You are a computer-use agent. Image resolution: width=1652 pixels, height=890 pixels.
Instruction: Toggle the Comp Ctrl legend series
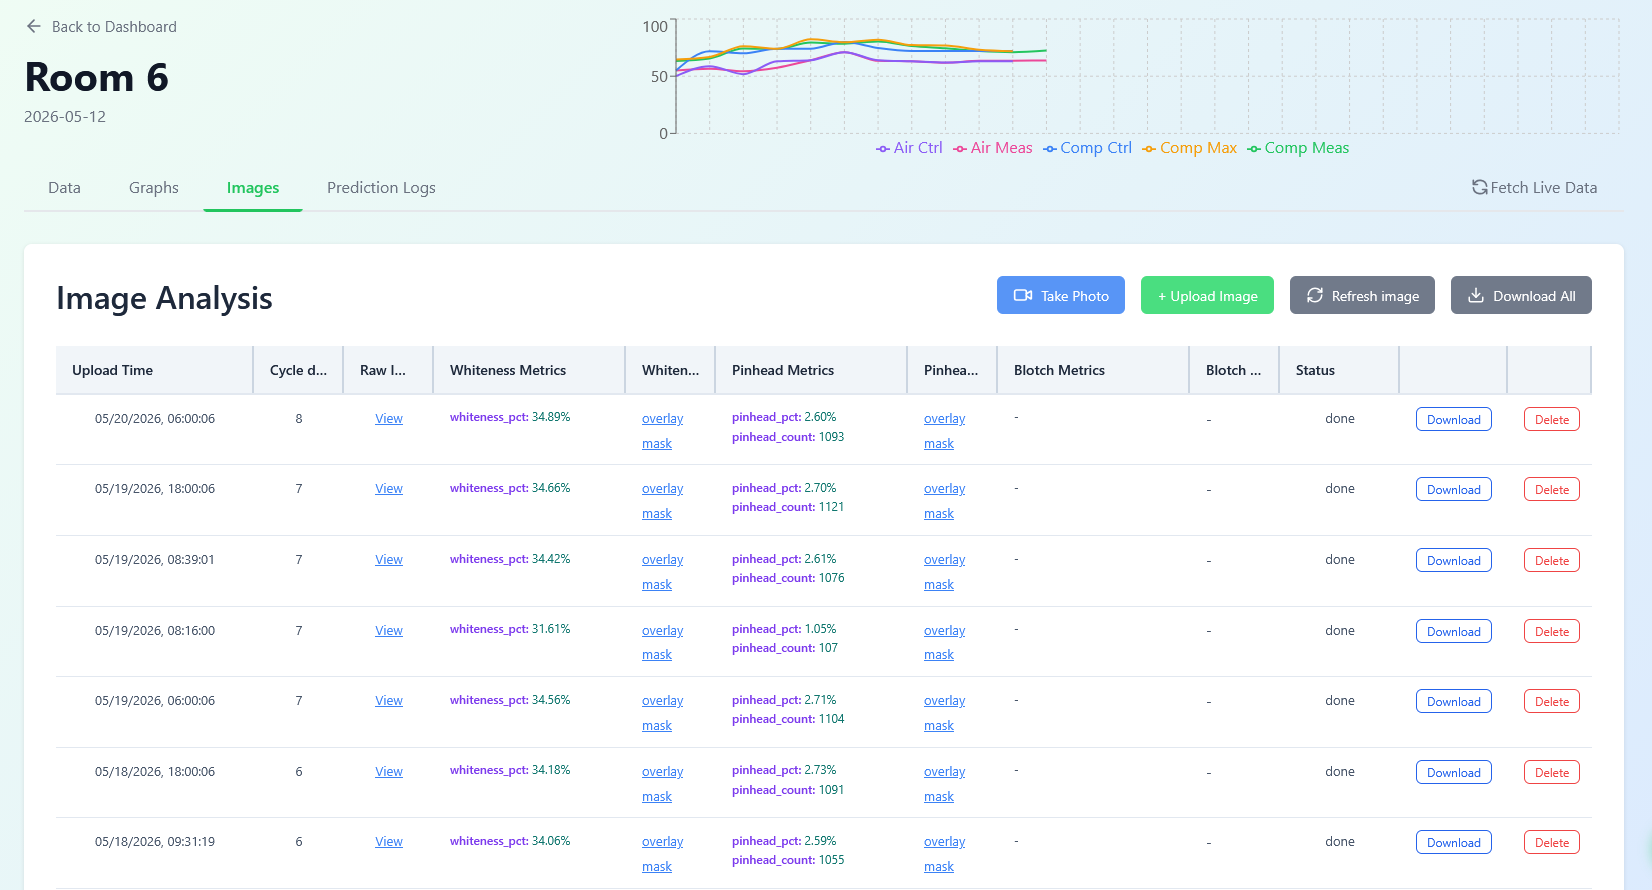(x=1087, y=148)
